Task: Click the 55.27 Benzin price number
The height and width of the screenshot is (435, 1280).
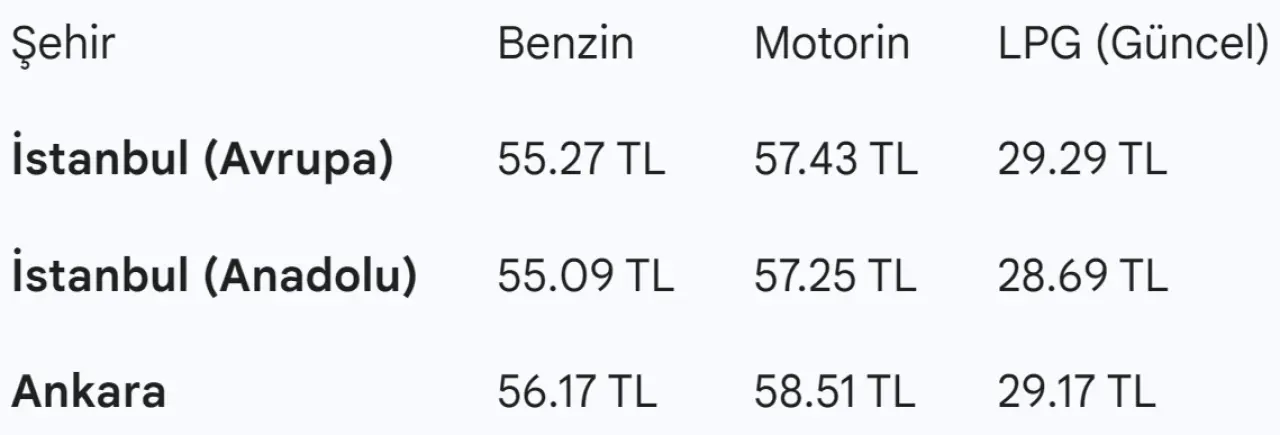Action: (x=550, y=161)
